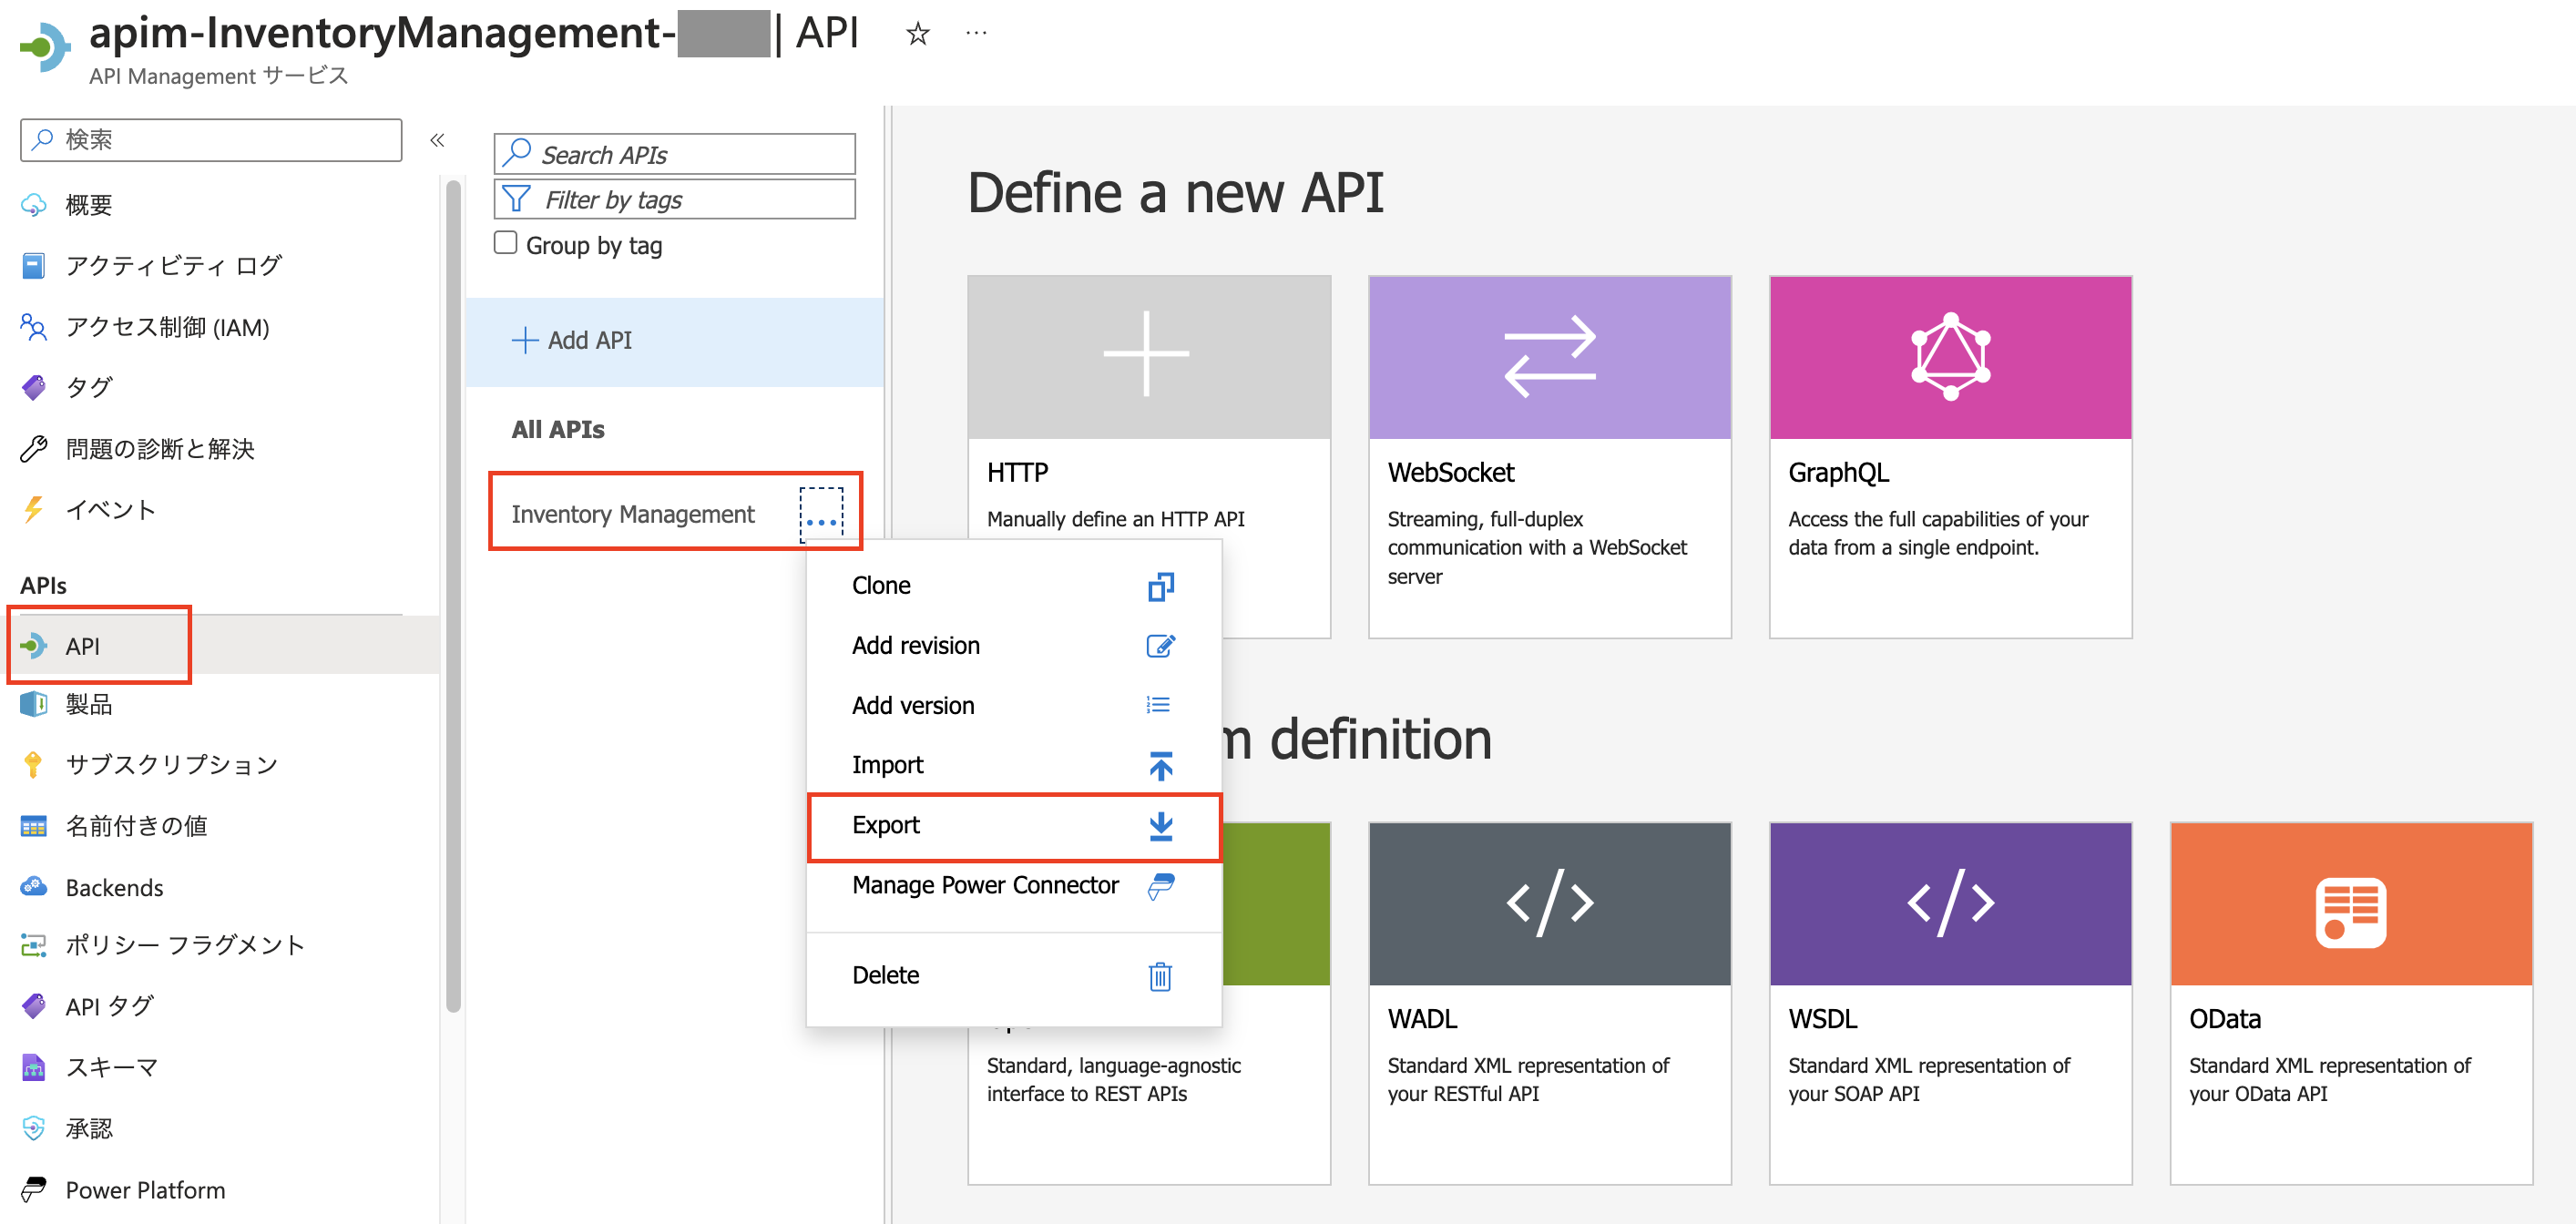
Task: Open Inventory Management context menu via ellipsis
Action: coord(822,517)
